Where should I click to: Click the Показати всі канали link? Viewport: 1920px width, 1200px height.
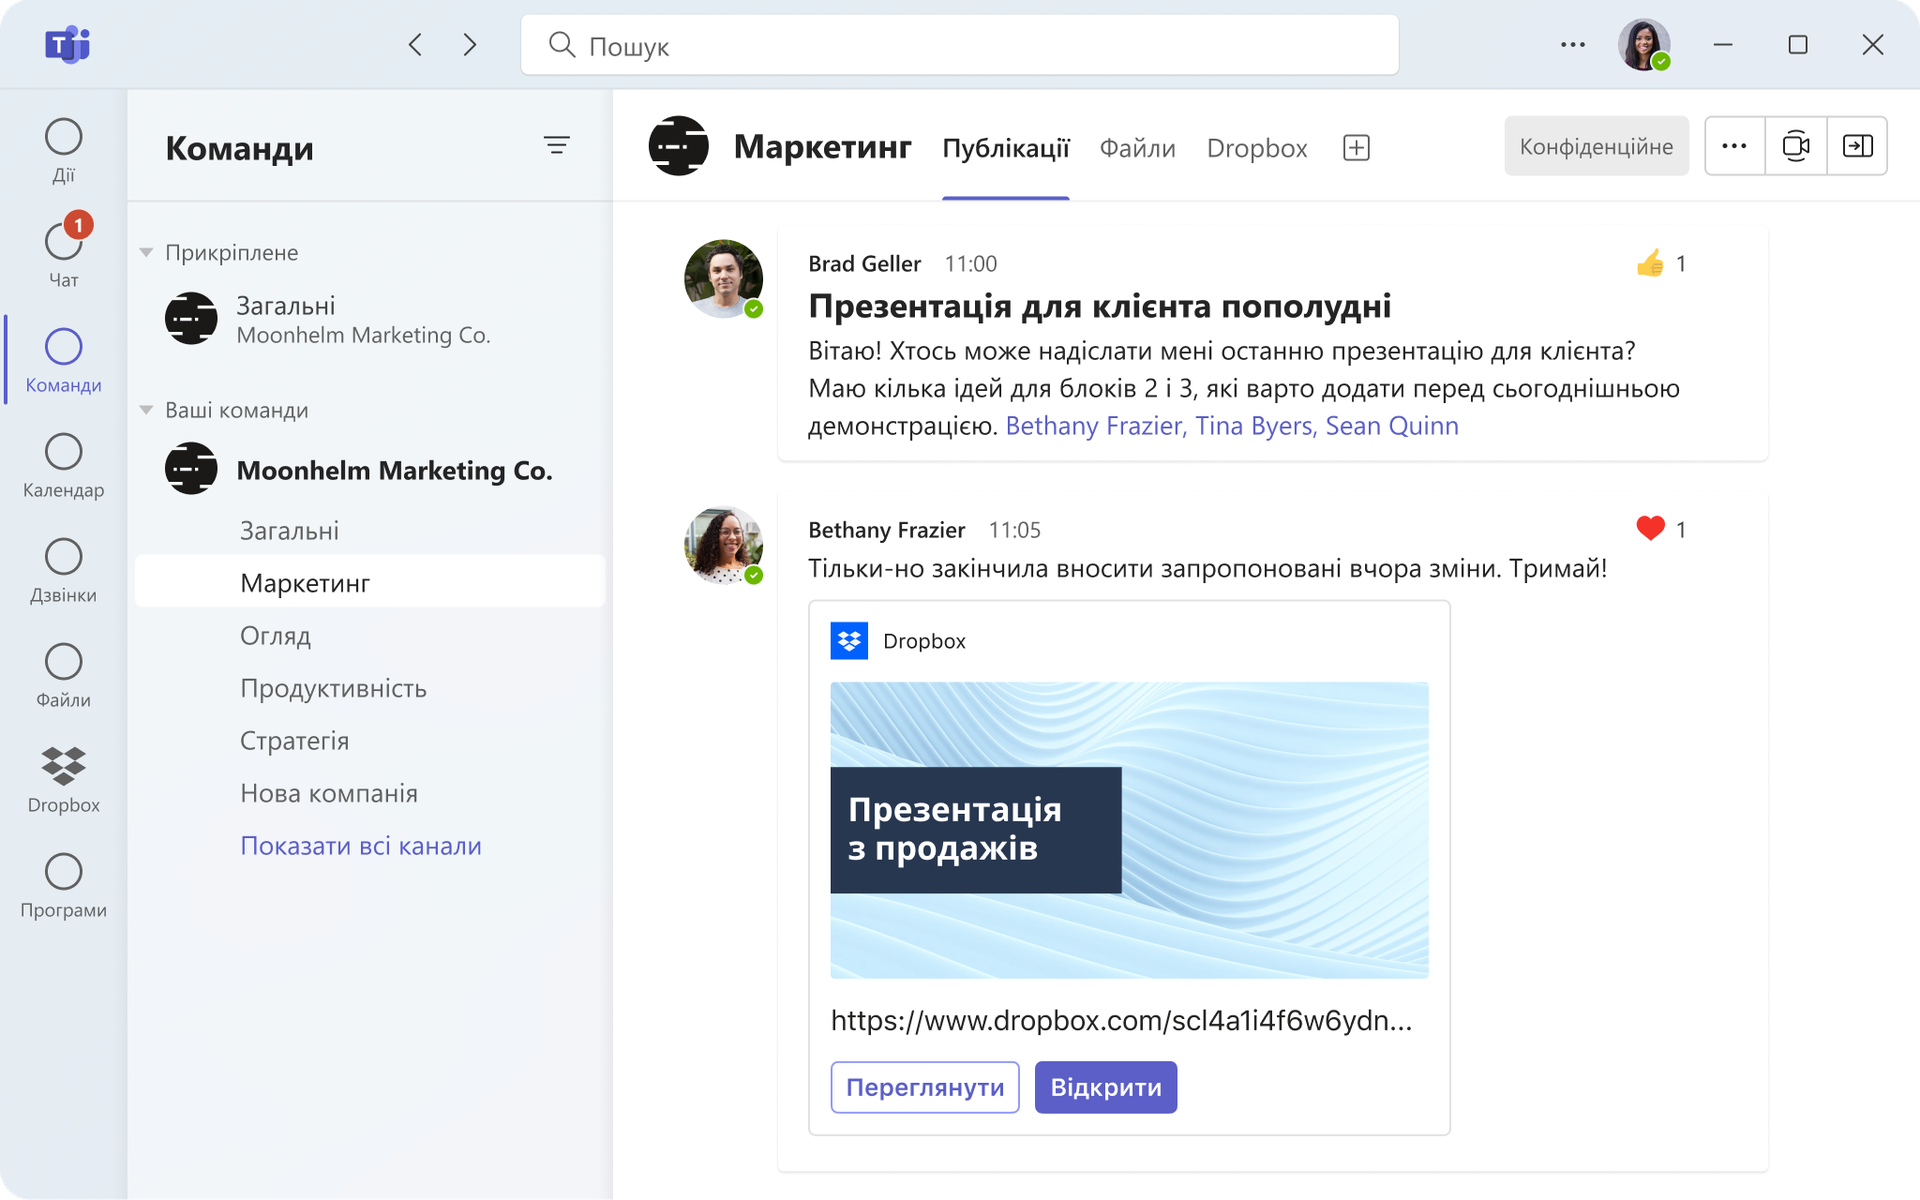coord(361,845)
